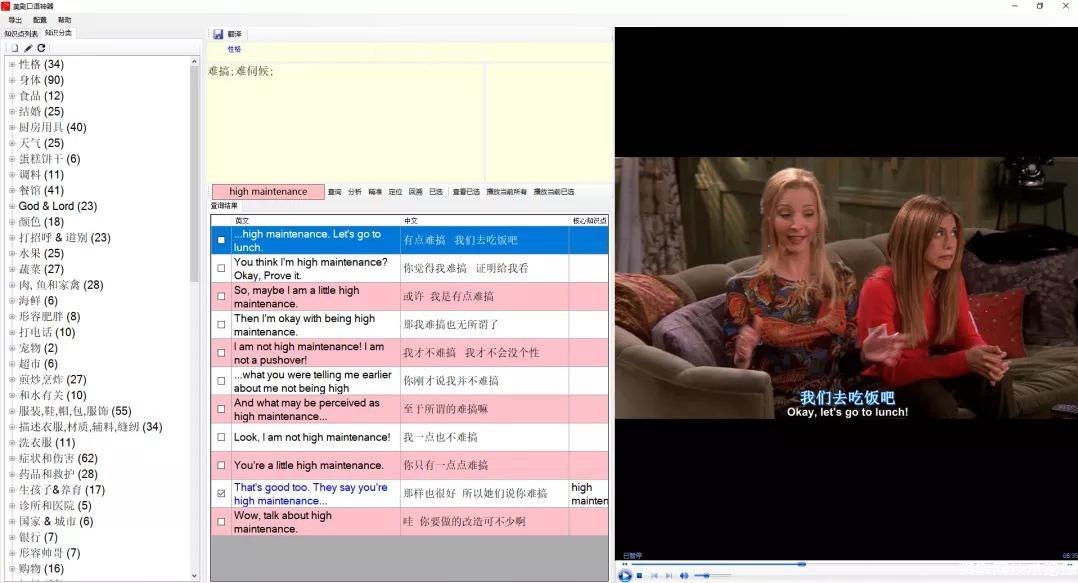Click the 性格 label in the yellow panel

(234, 50)
